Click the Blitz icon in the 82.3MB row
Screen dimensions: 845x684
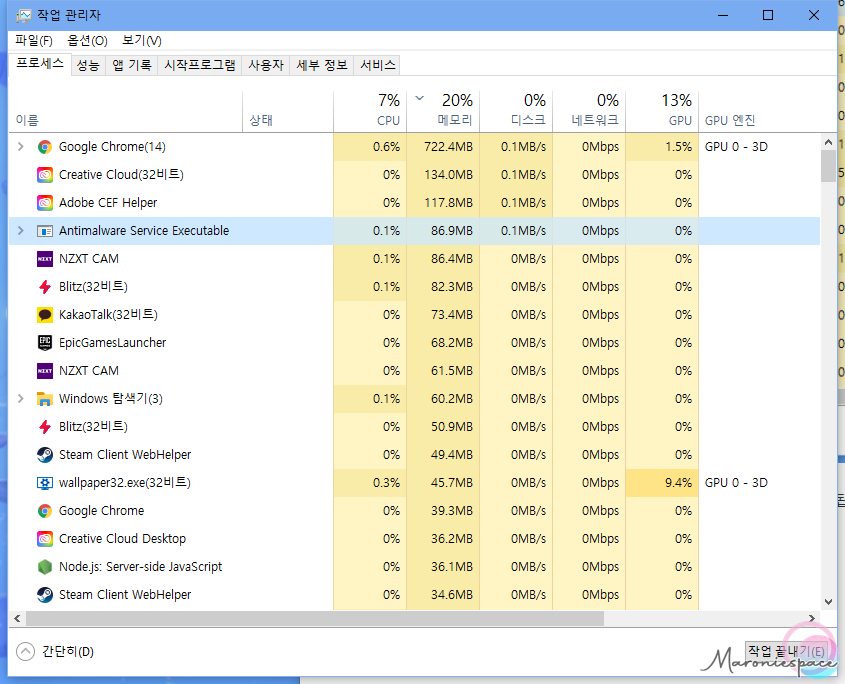click(45, 287)
